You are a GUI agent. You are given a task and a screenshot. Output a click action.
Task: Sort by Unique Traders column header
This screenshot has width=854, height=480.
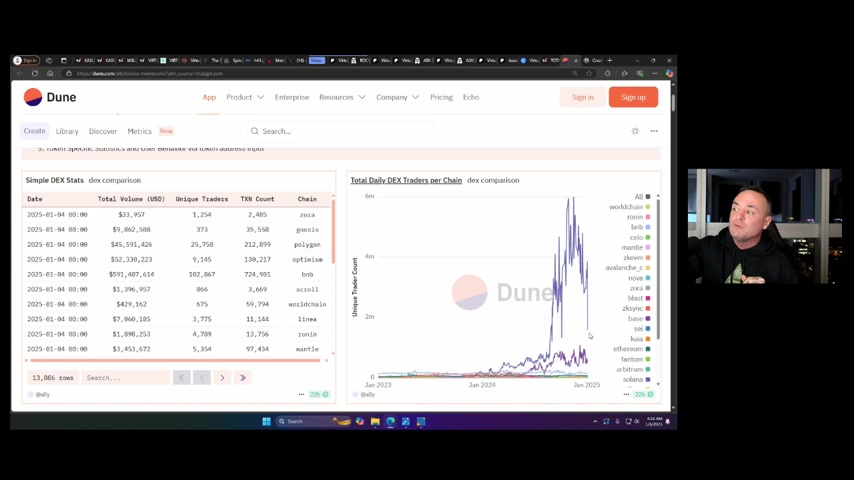(202, 199)
